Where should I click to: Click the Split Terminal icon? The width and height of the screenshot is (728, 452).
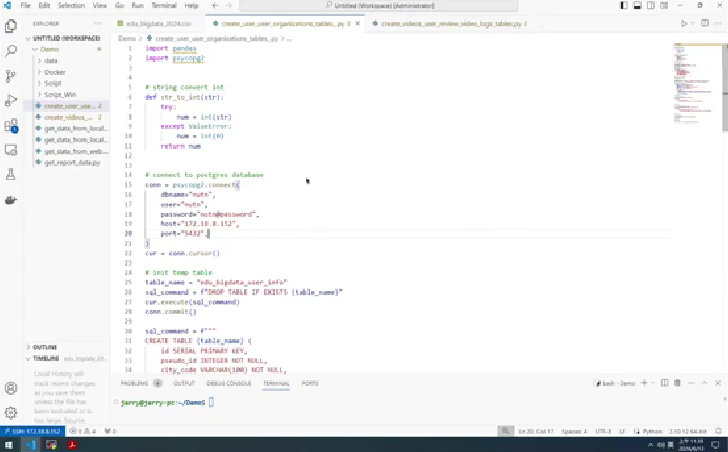pos(664,383)
